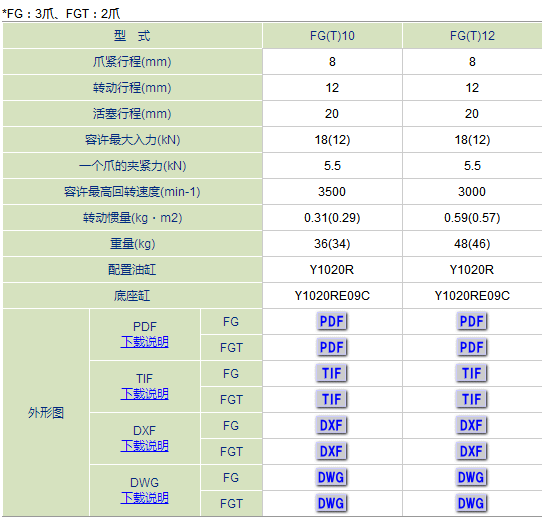Screen dimensions: 552x524
Task: Click the FG(T)10 column header cell
Action: point(332,36)
